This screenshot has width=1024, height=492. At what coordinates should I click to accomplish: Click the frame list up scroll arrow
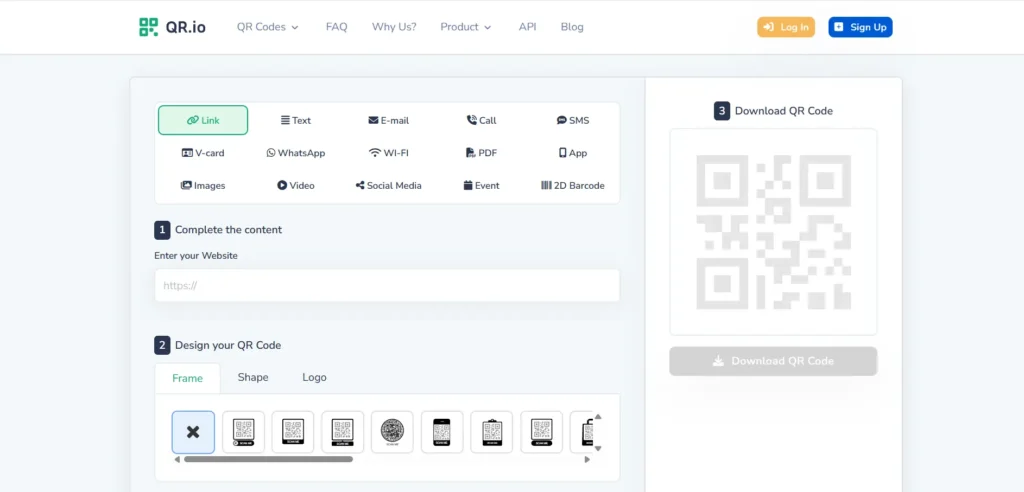[x=598, y=416]
